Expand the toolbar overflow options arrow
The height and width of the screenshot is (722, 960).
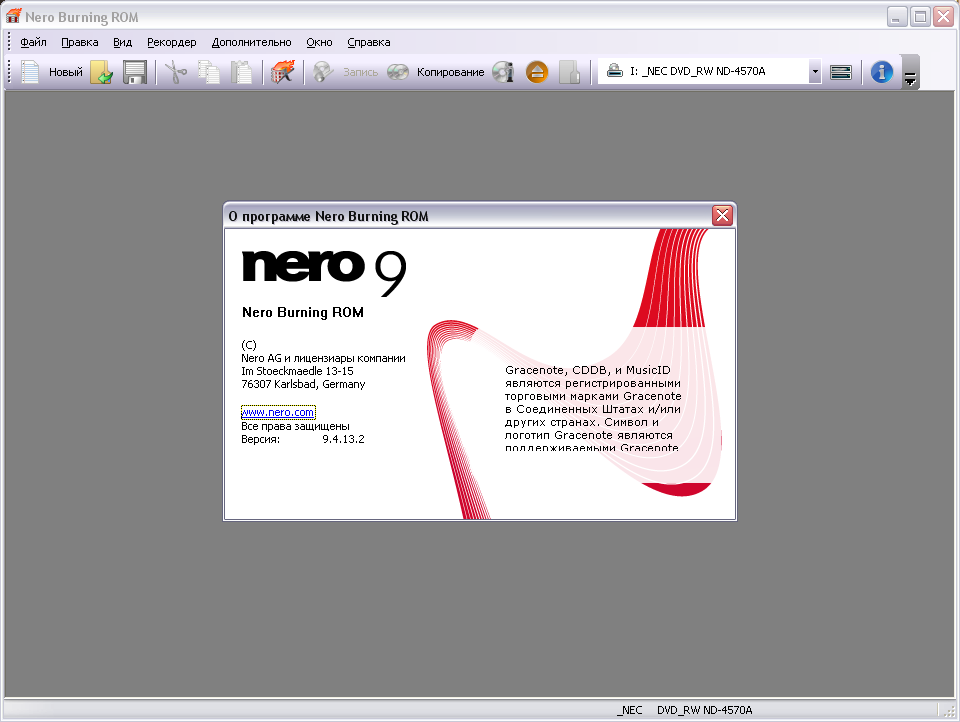pyautogui.click(x=910, y=72)
